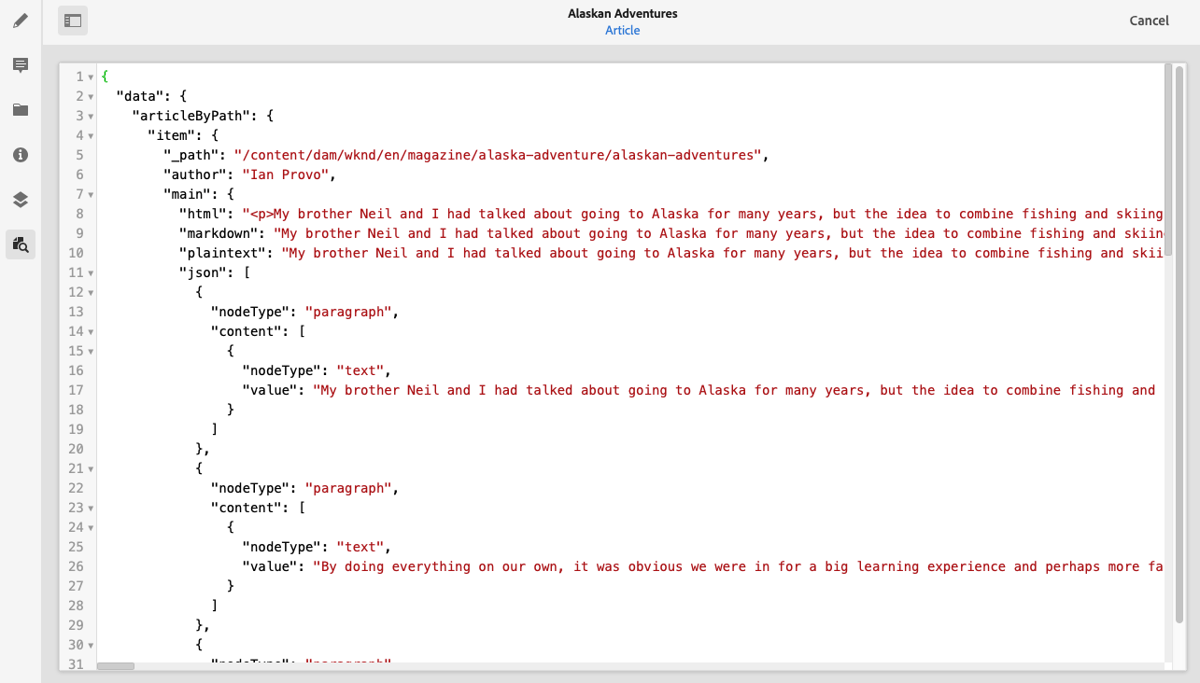Fold the "item" object at line 4
The height and width of the screenshot is (683, 1200).
91,135
